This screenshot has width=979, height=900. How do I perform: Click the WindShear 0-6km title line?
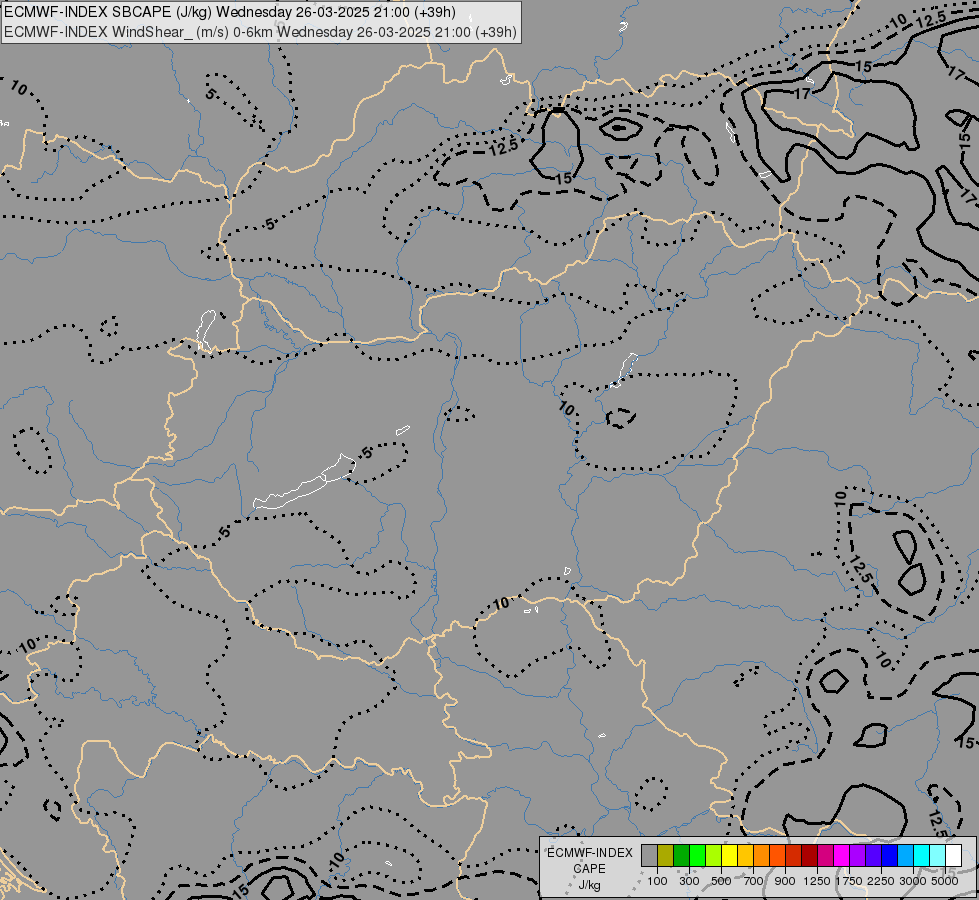[260, 32]
